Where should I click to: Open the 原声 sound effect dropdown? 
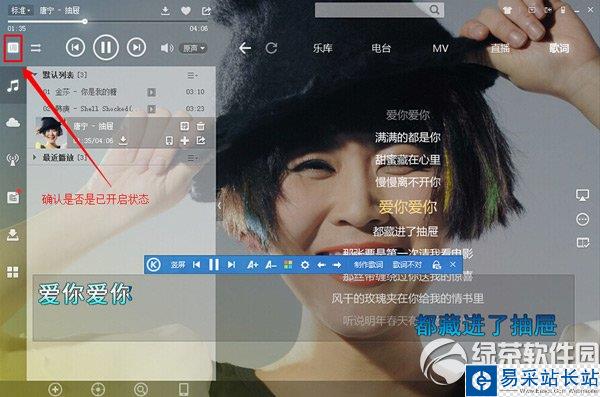(194, 48)
